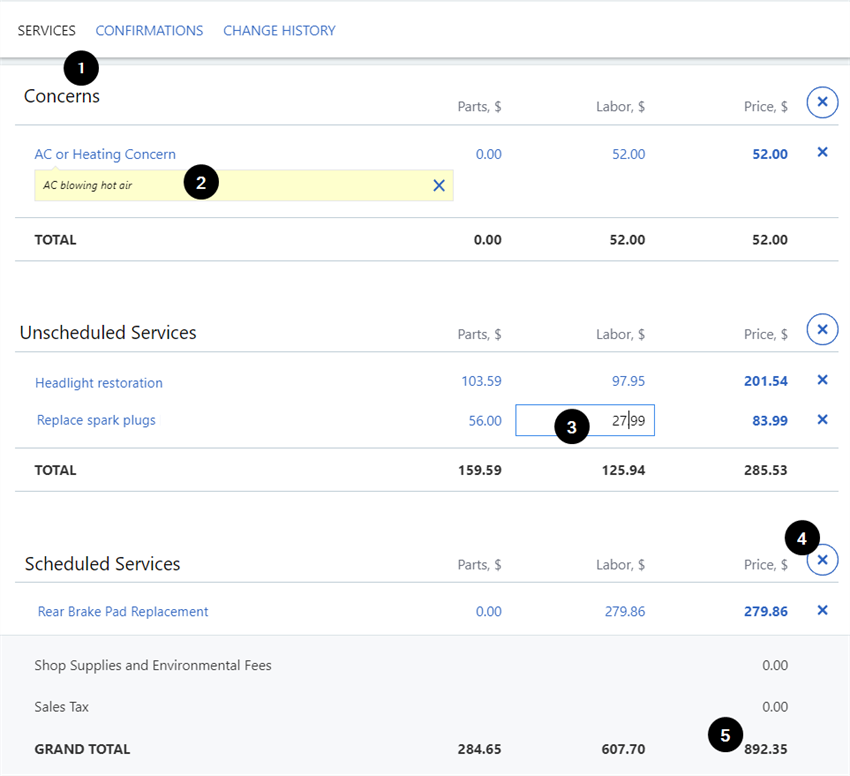The width and height of the screenshot is (850, 776).
Task: Remove the Rear Brake Pad Replacement row
Action: [x=822, y=610]
